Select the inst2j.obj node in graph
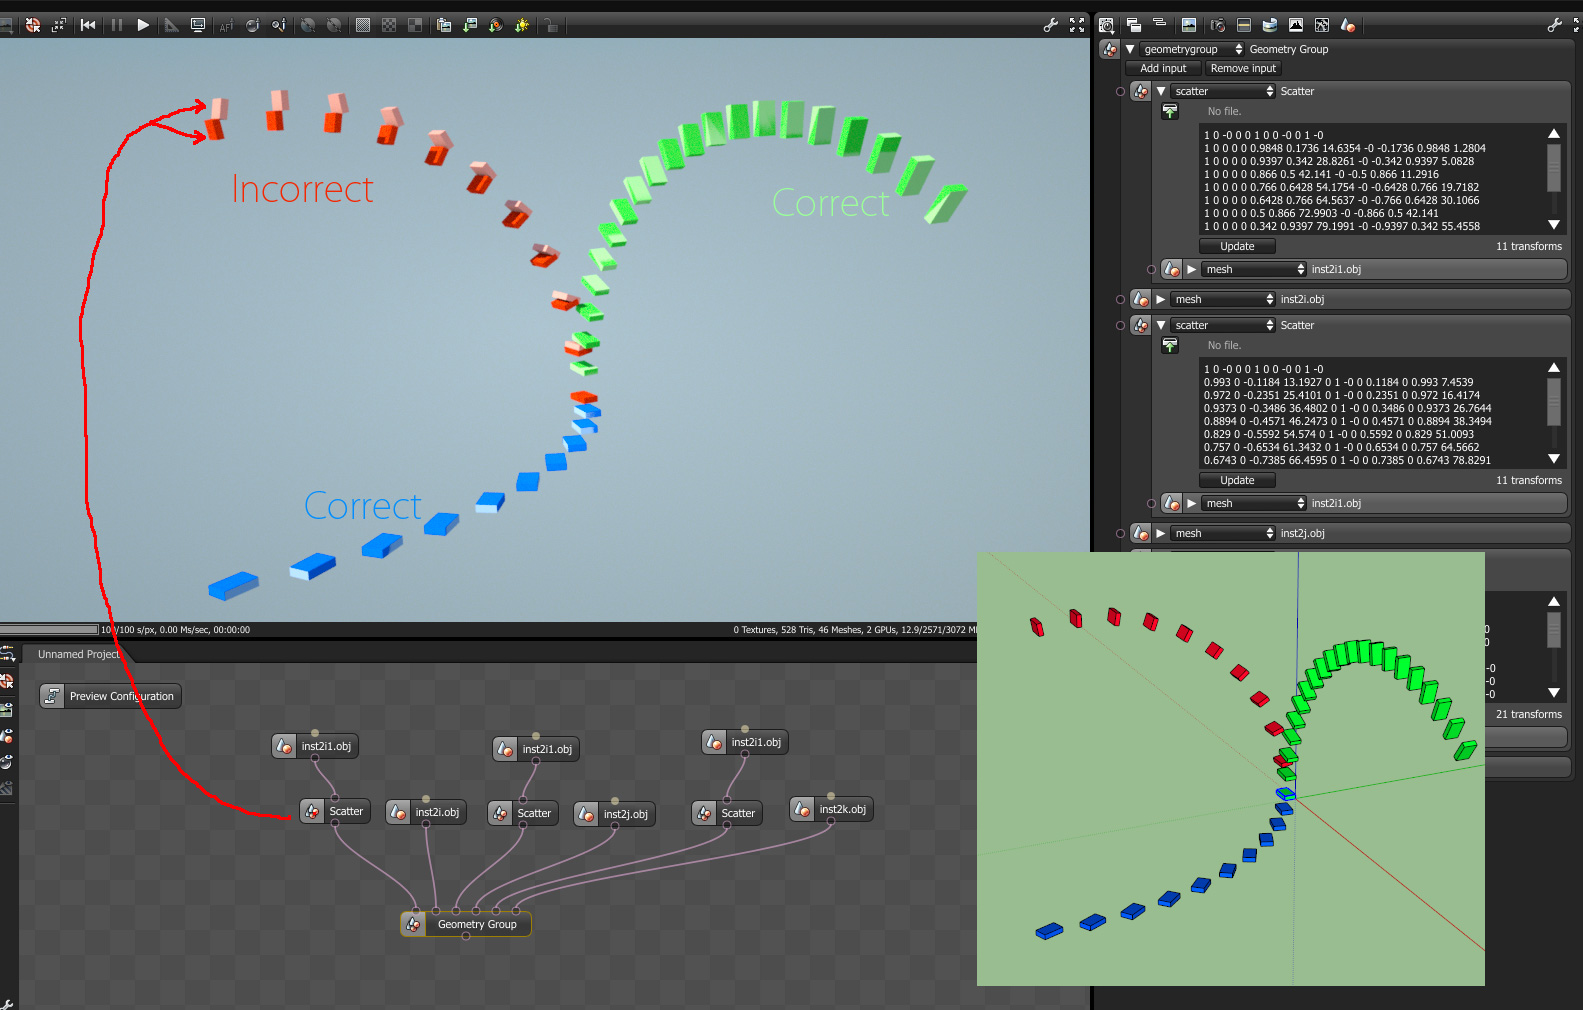This screenshot has height=1010, width=1583. pyautogui.click(x=614, y=814)
